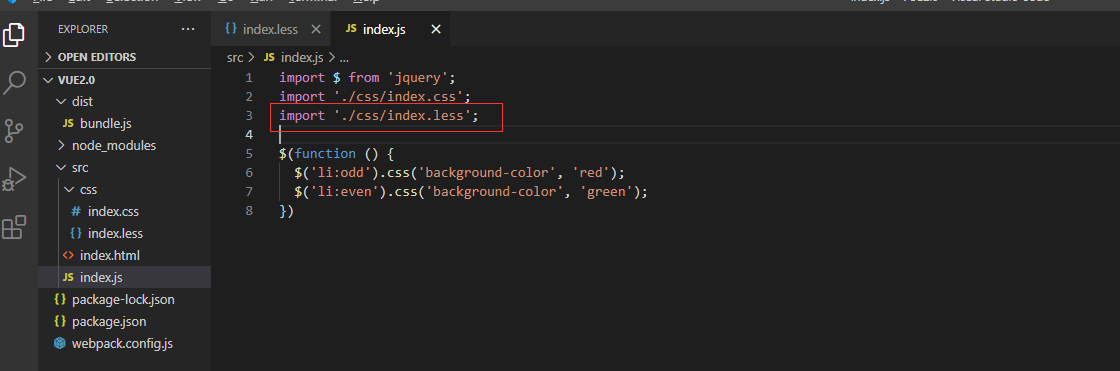Expand the OPEN EDITORS section

[x=124, y=57]
